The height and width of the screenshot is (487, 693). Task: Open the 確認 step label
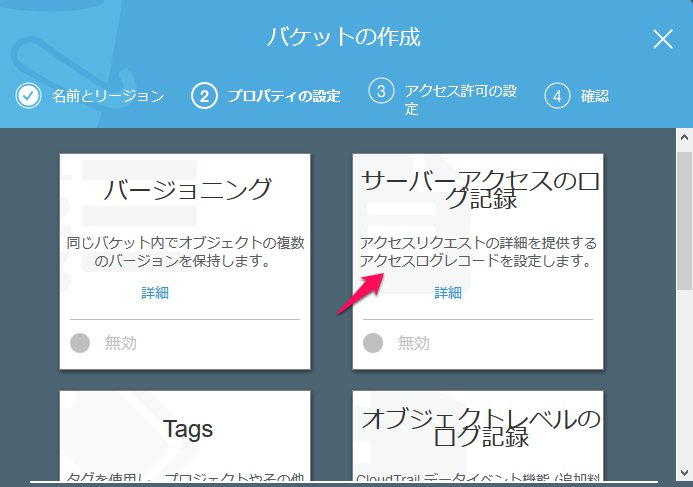595,96
